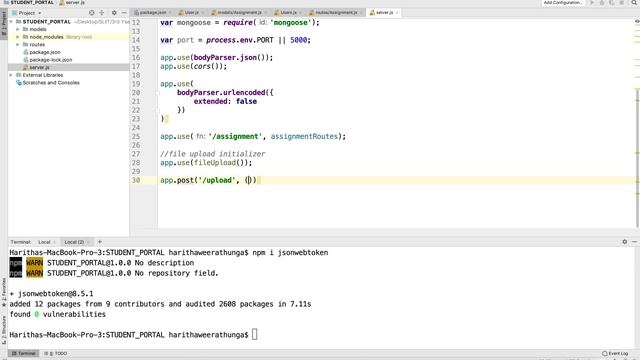Select the Local terminal tab

(x=44, y=242)
